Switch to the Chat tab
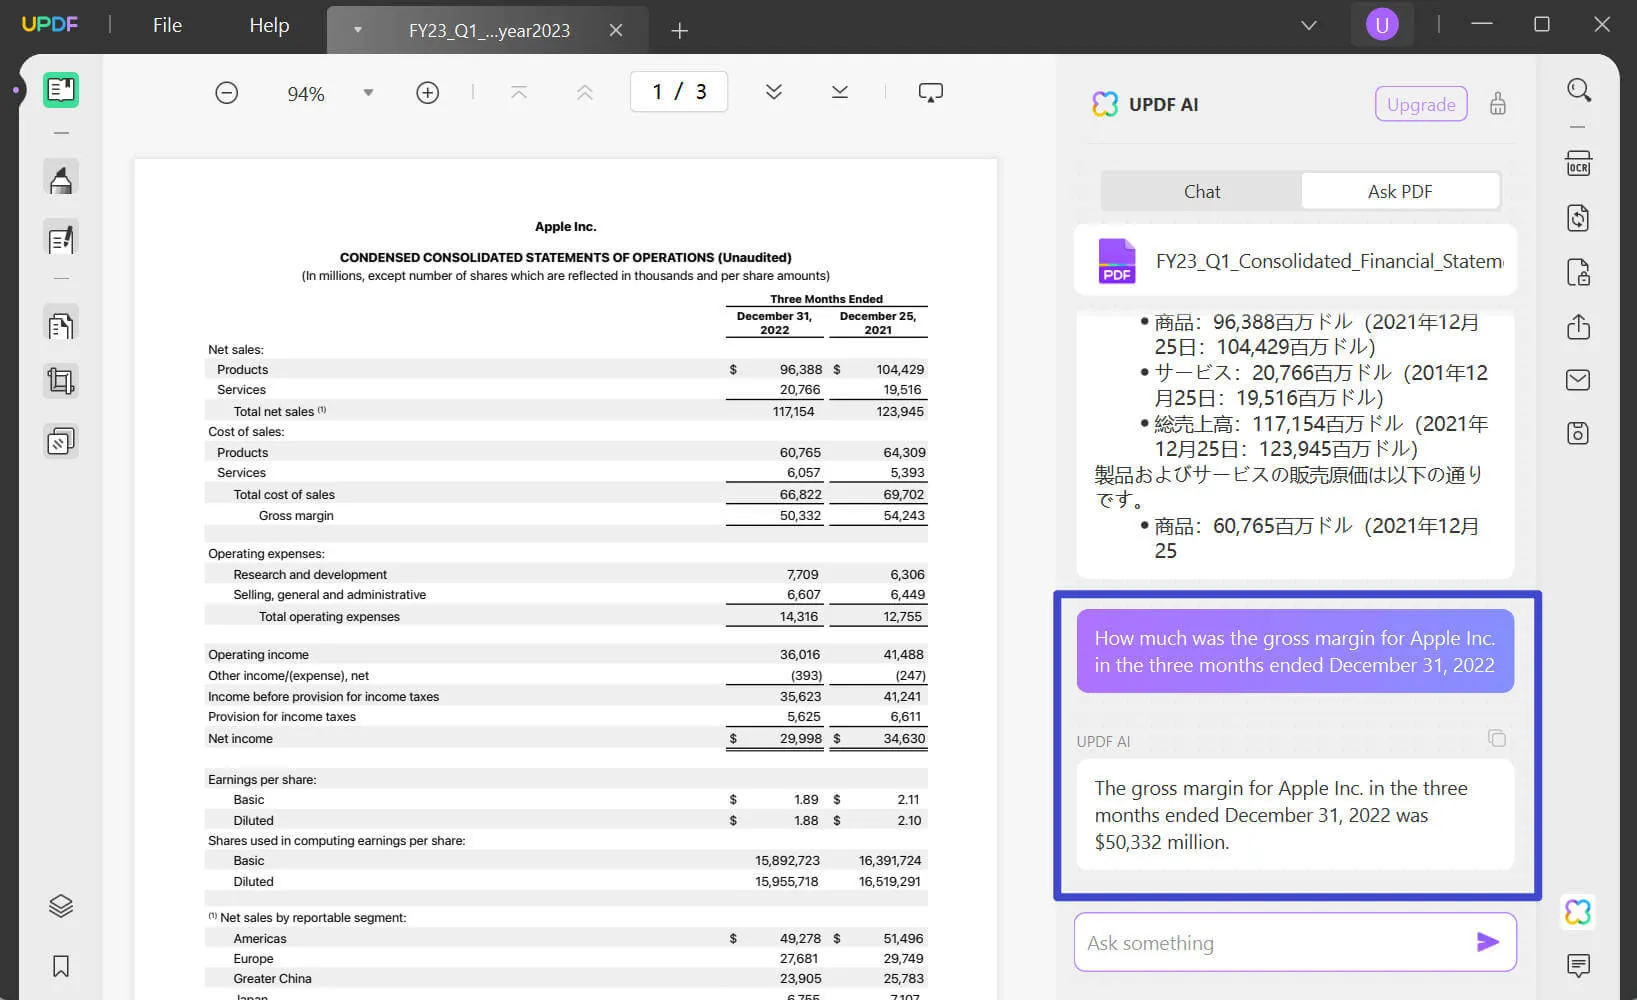 [1201, 191]
